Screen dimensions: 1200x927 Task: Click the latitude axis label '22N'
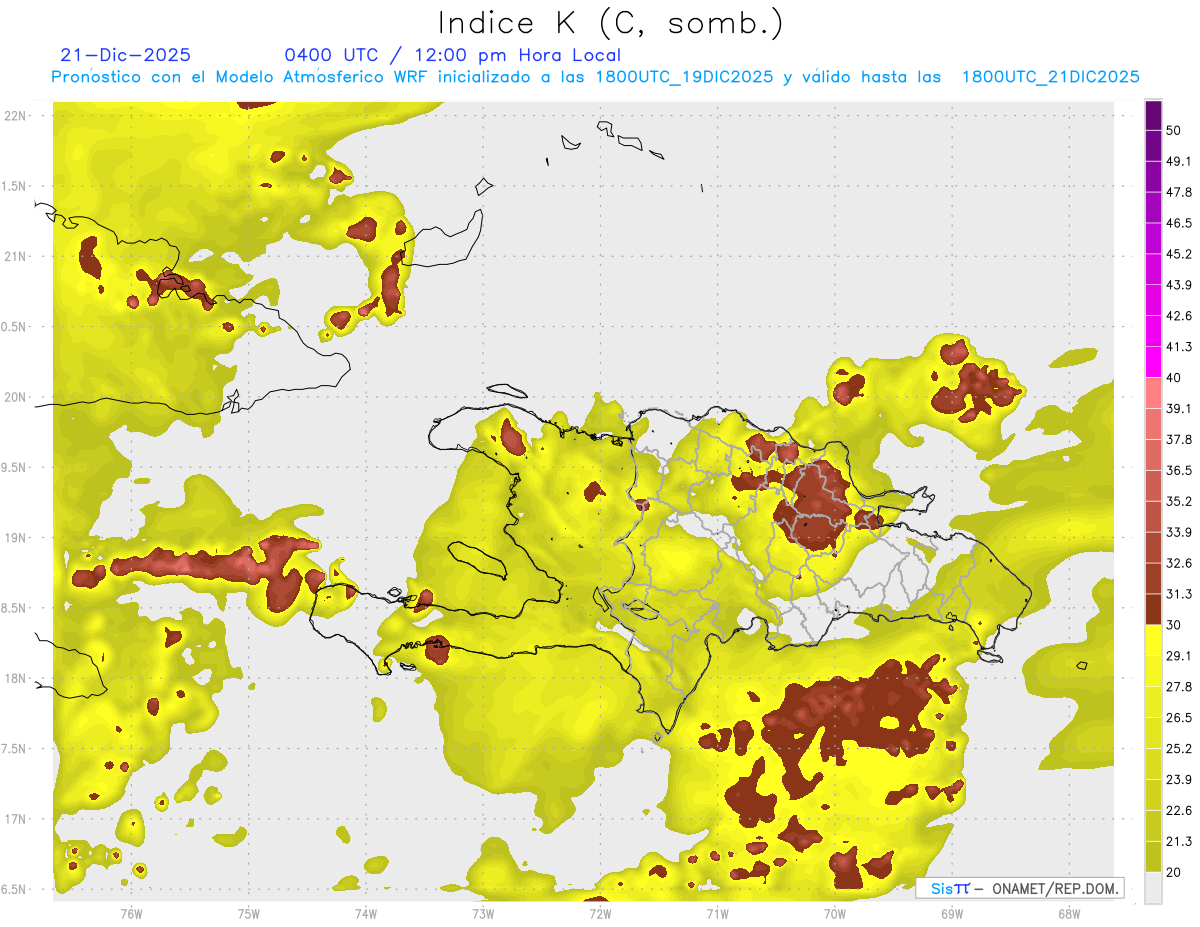coord(16,115)
